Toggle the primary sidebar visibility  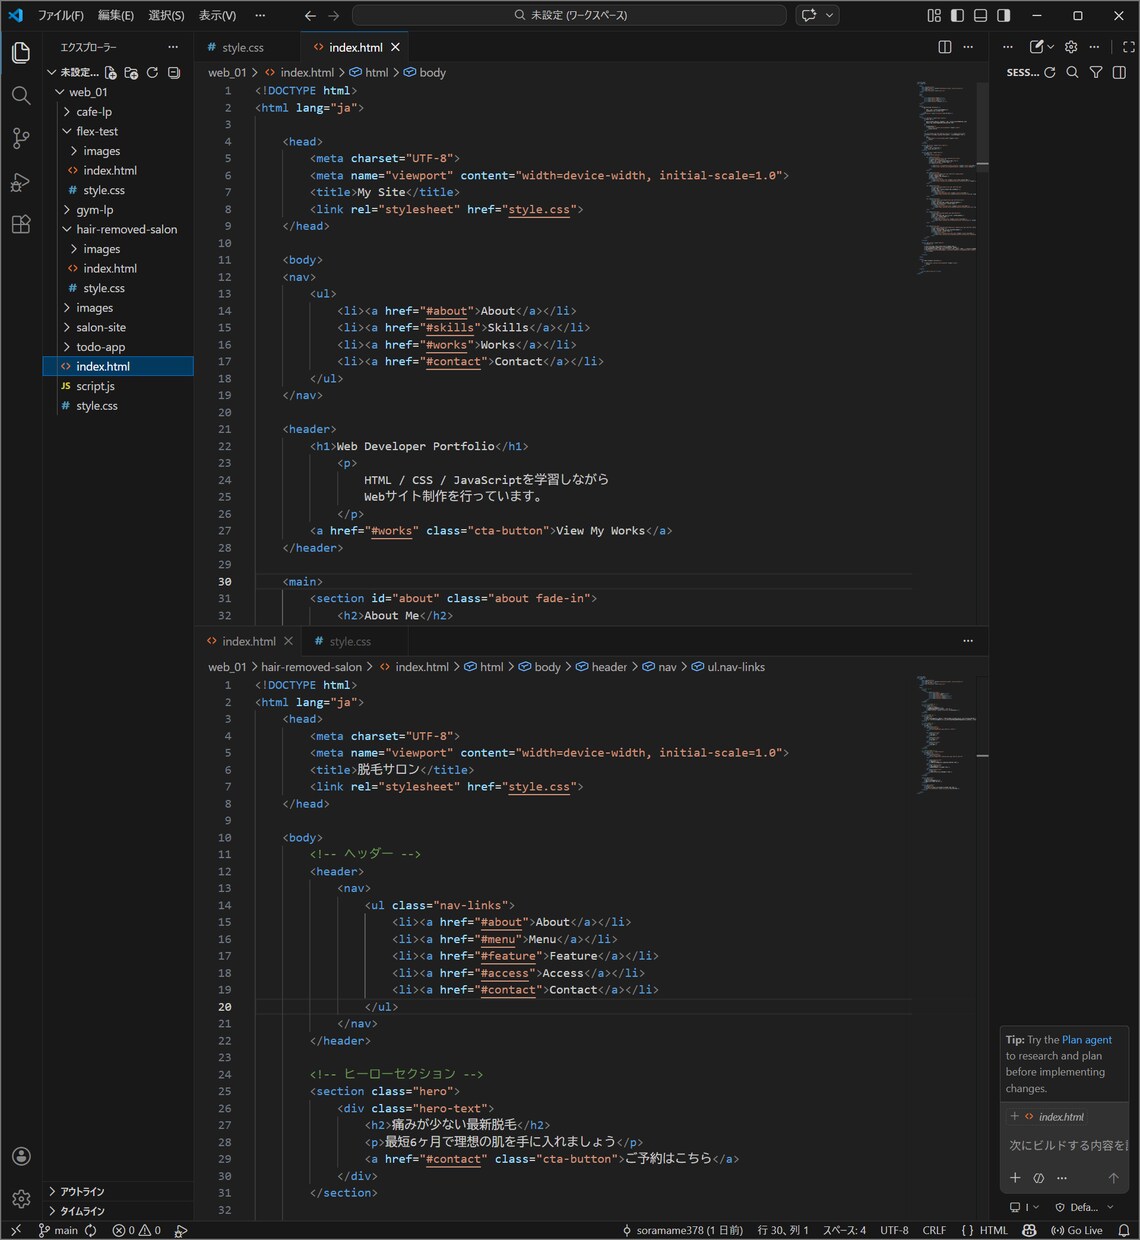[957, 15]
